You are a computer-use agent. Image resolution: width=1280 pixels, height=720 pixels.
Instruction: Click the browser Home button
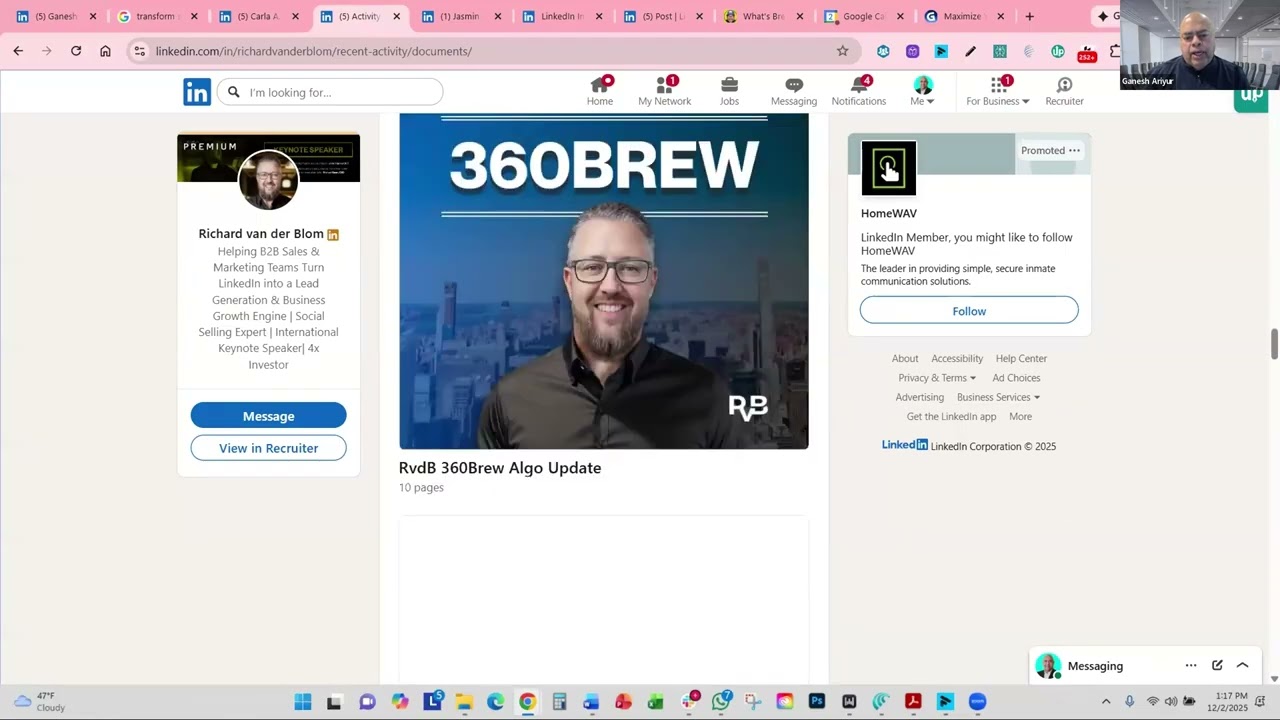click(105, 51)
